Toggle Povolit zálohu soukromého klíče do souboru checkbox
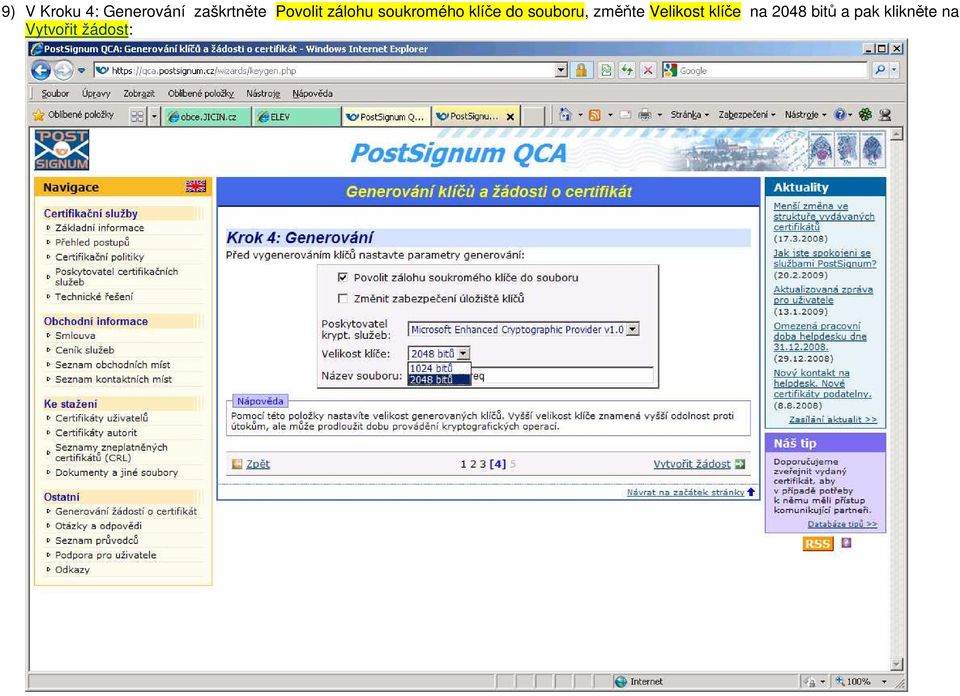Viewport: 960px width, 696px height. point(343,277)
